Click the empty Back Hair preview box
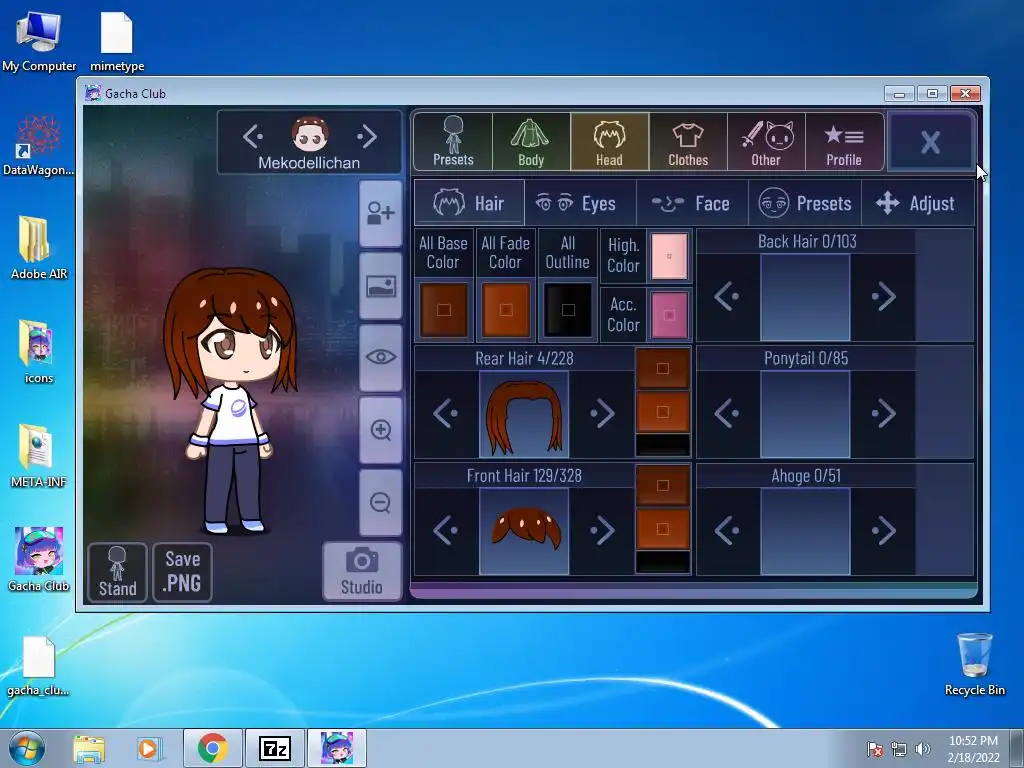Viewport: 1024px width, 768px height. click(805, 297)
